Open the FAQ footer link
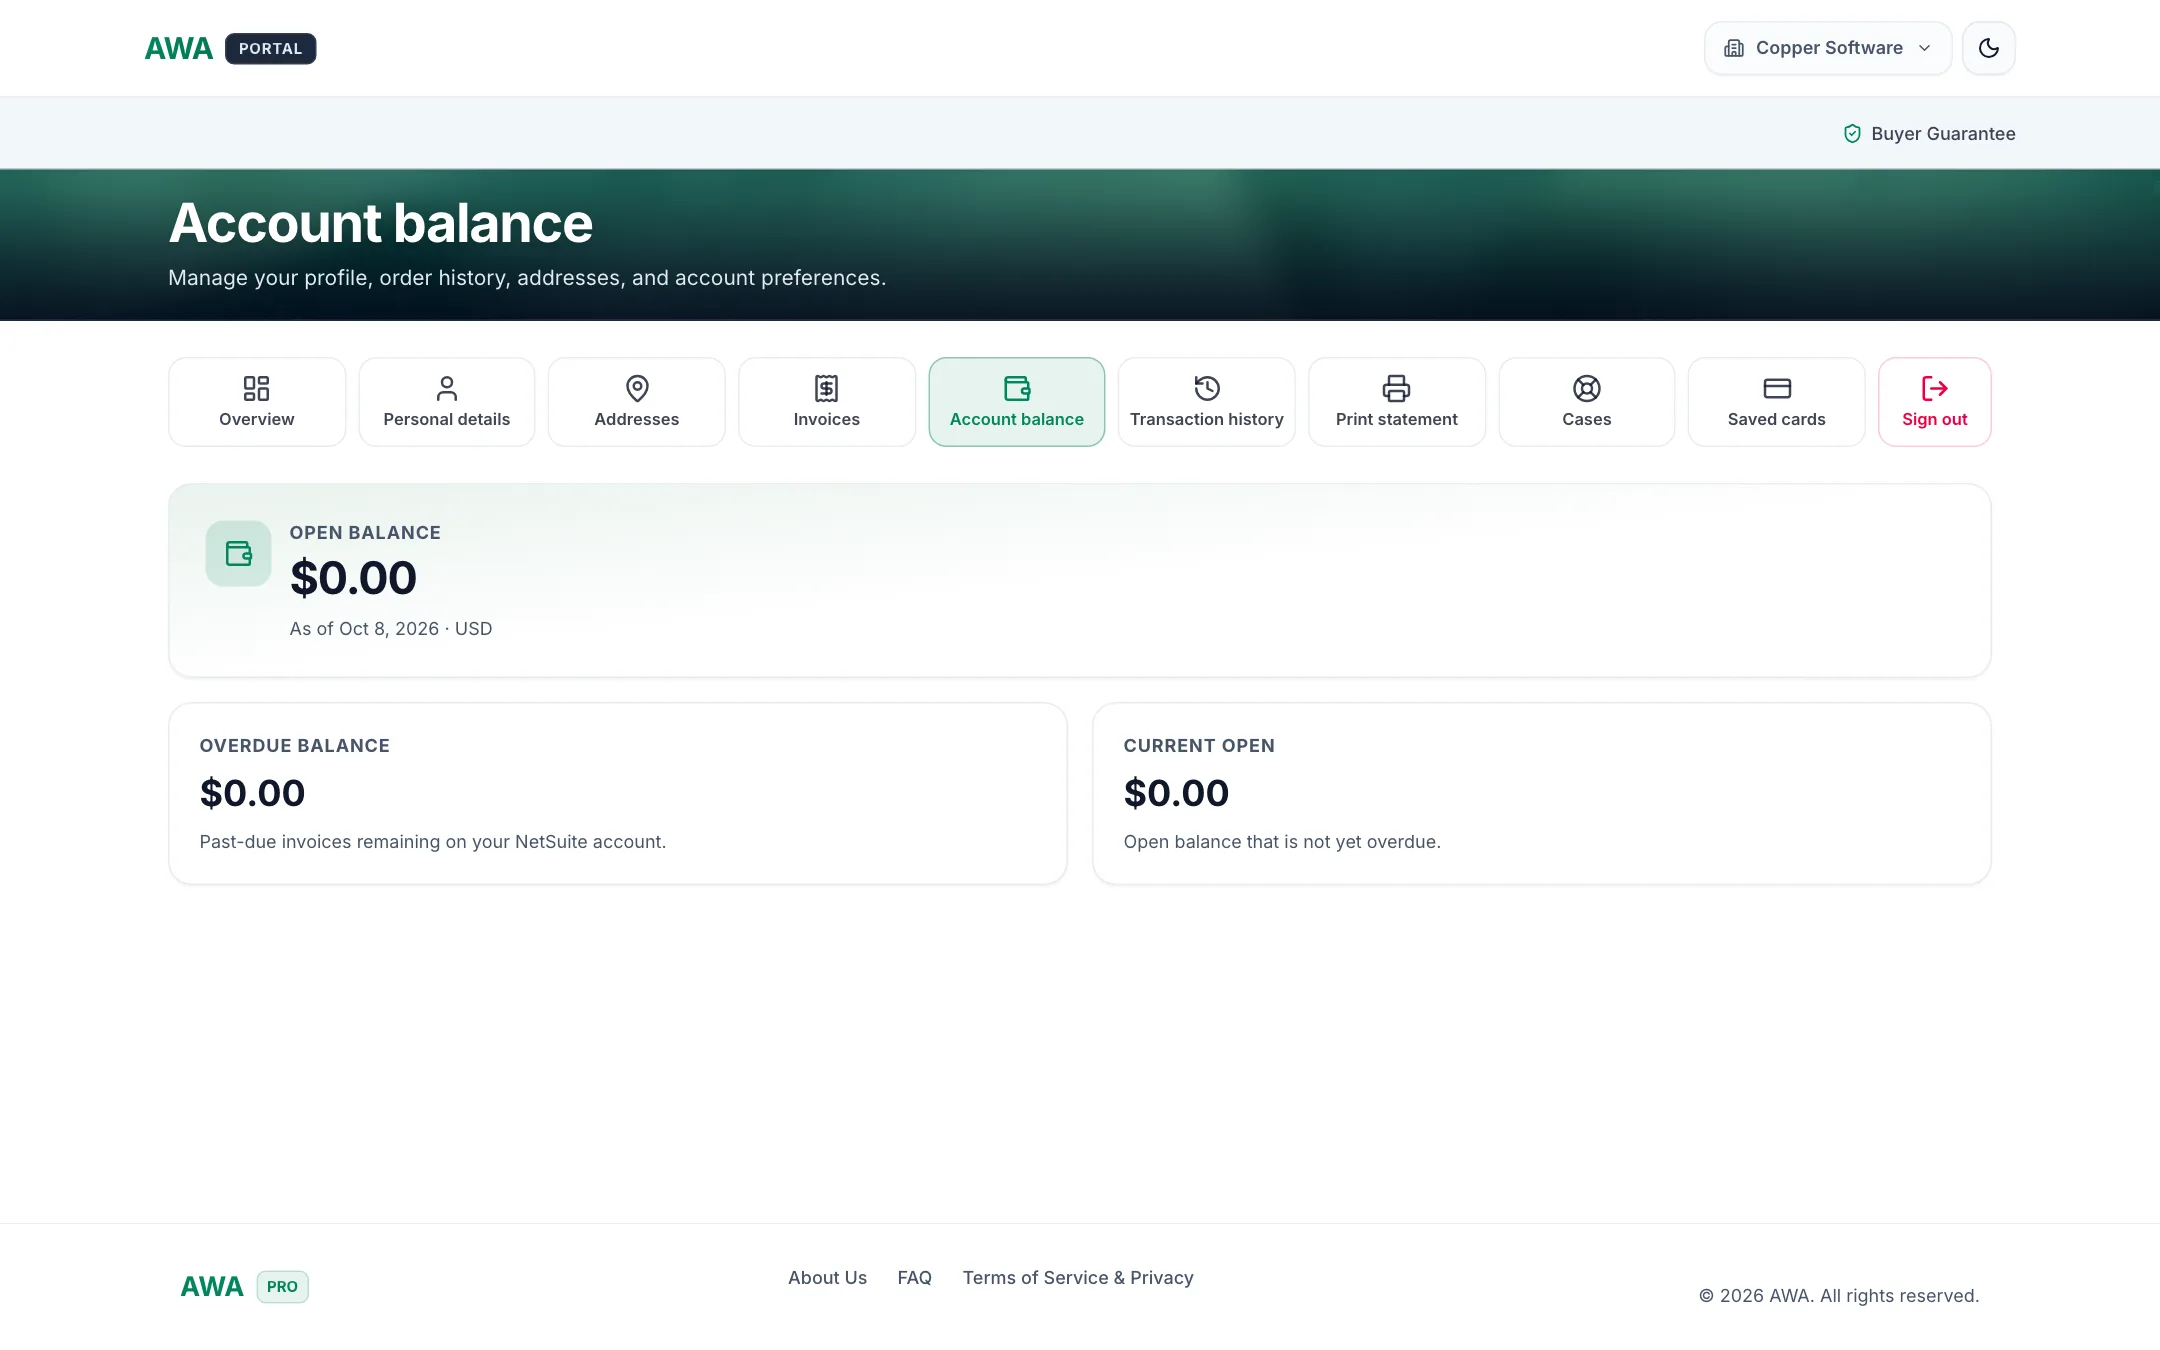Screen dimensions: 2160x1350 915,1278
